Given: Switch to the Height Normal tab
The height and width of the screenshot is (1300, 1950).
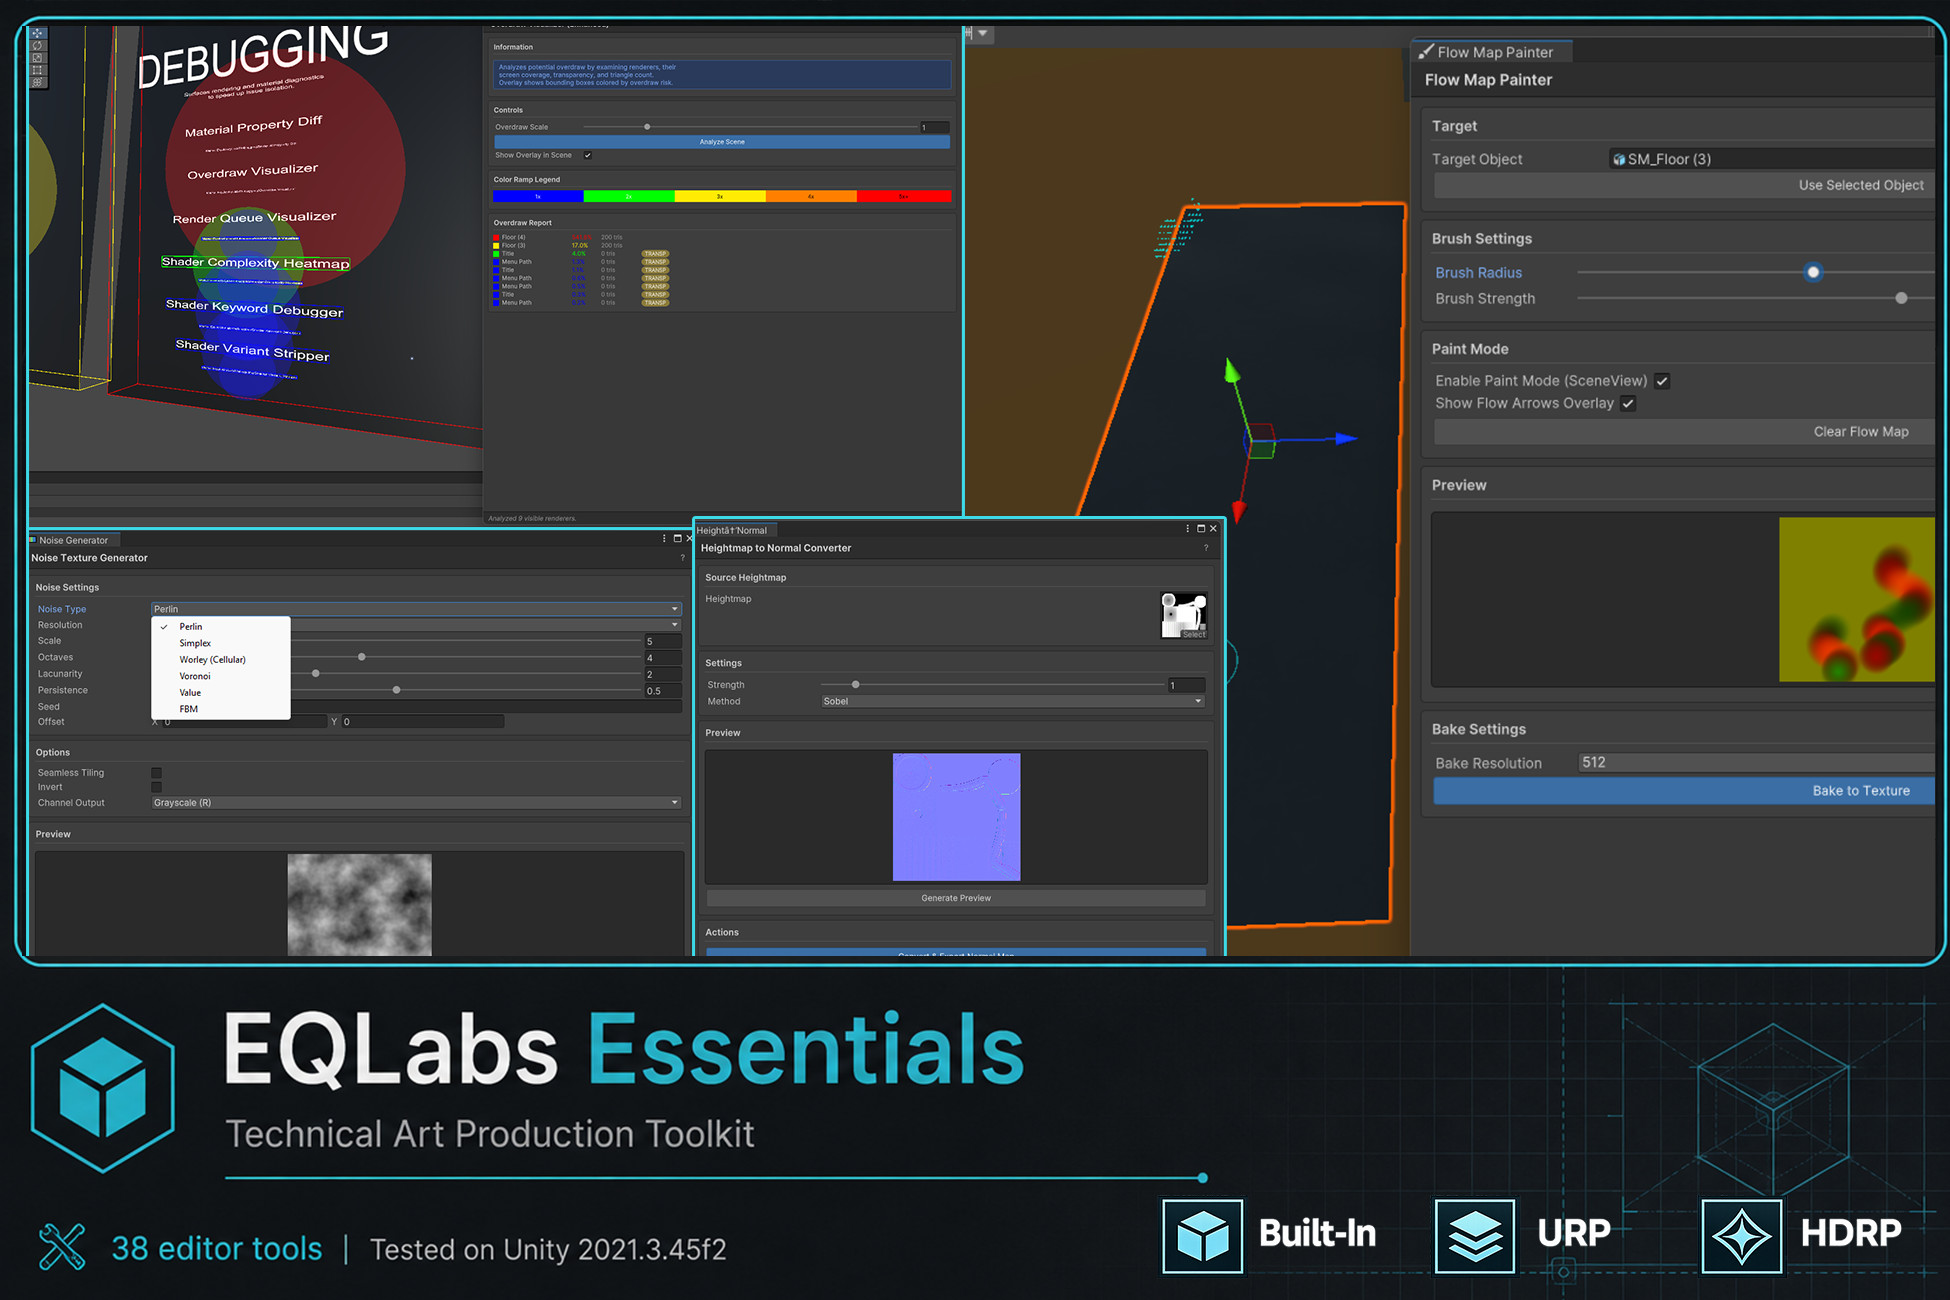Looking at the screenshot, I should click(736, 530).
